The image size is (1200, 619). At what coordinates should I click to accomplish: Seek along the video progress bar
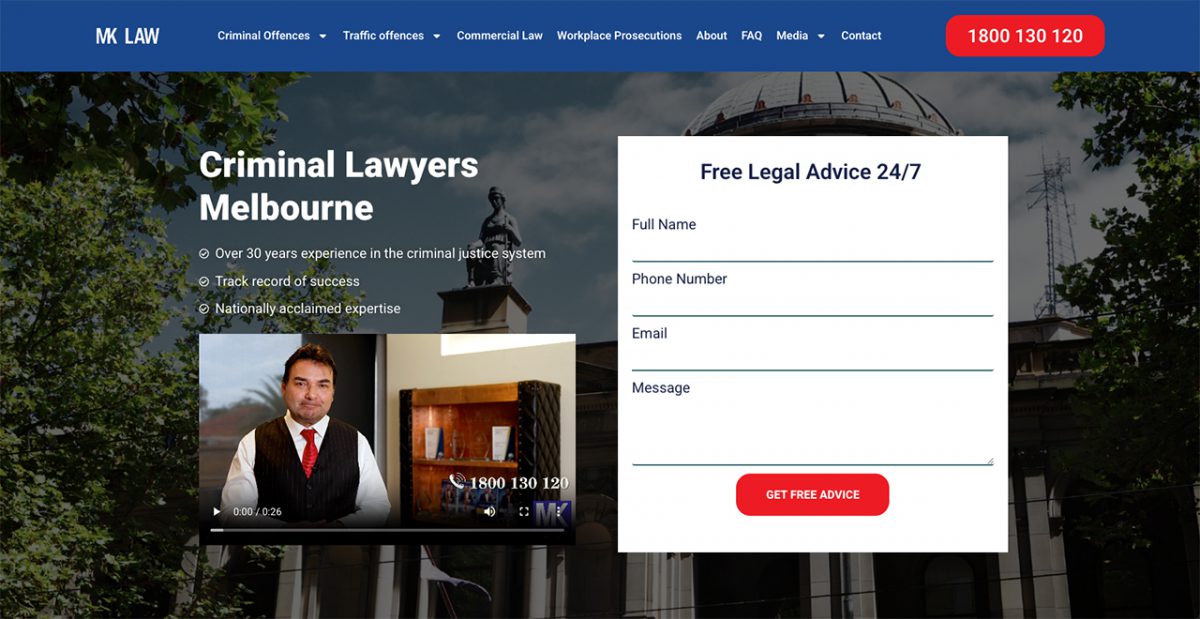[x=387, y=530]
